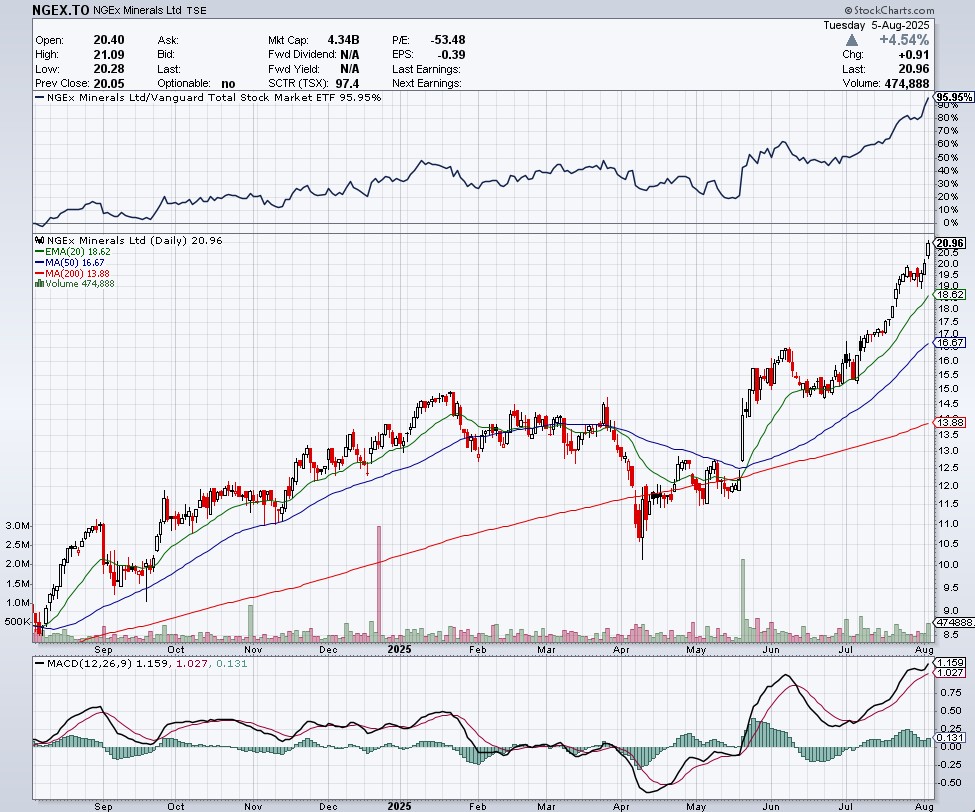
Task: Click the Optionable value 'no'
Action: (x=228, y=83)
